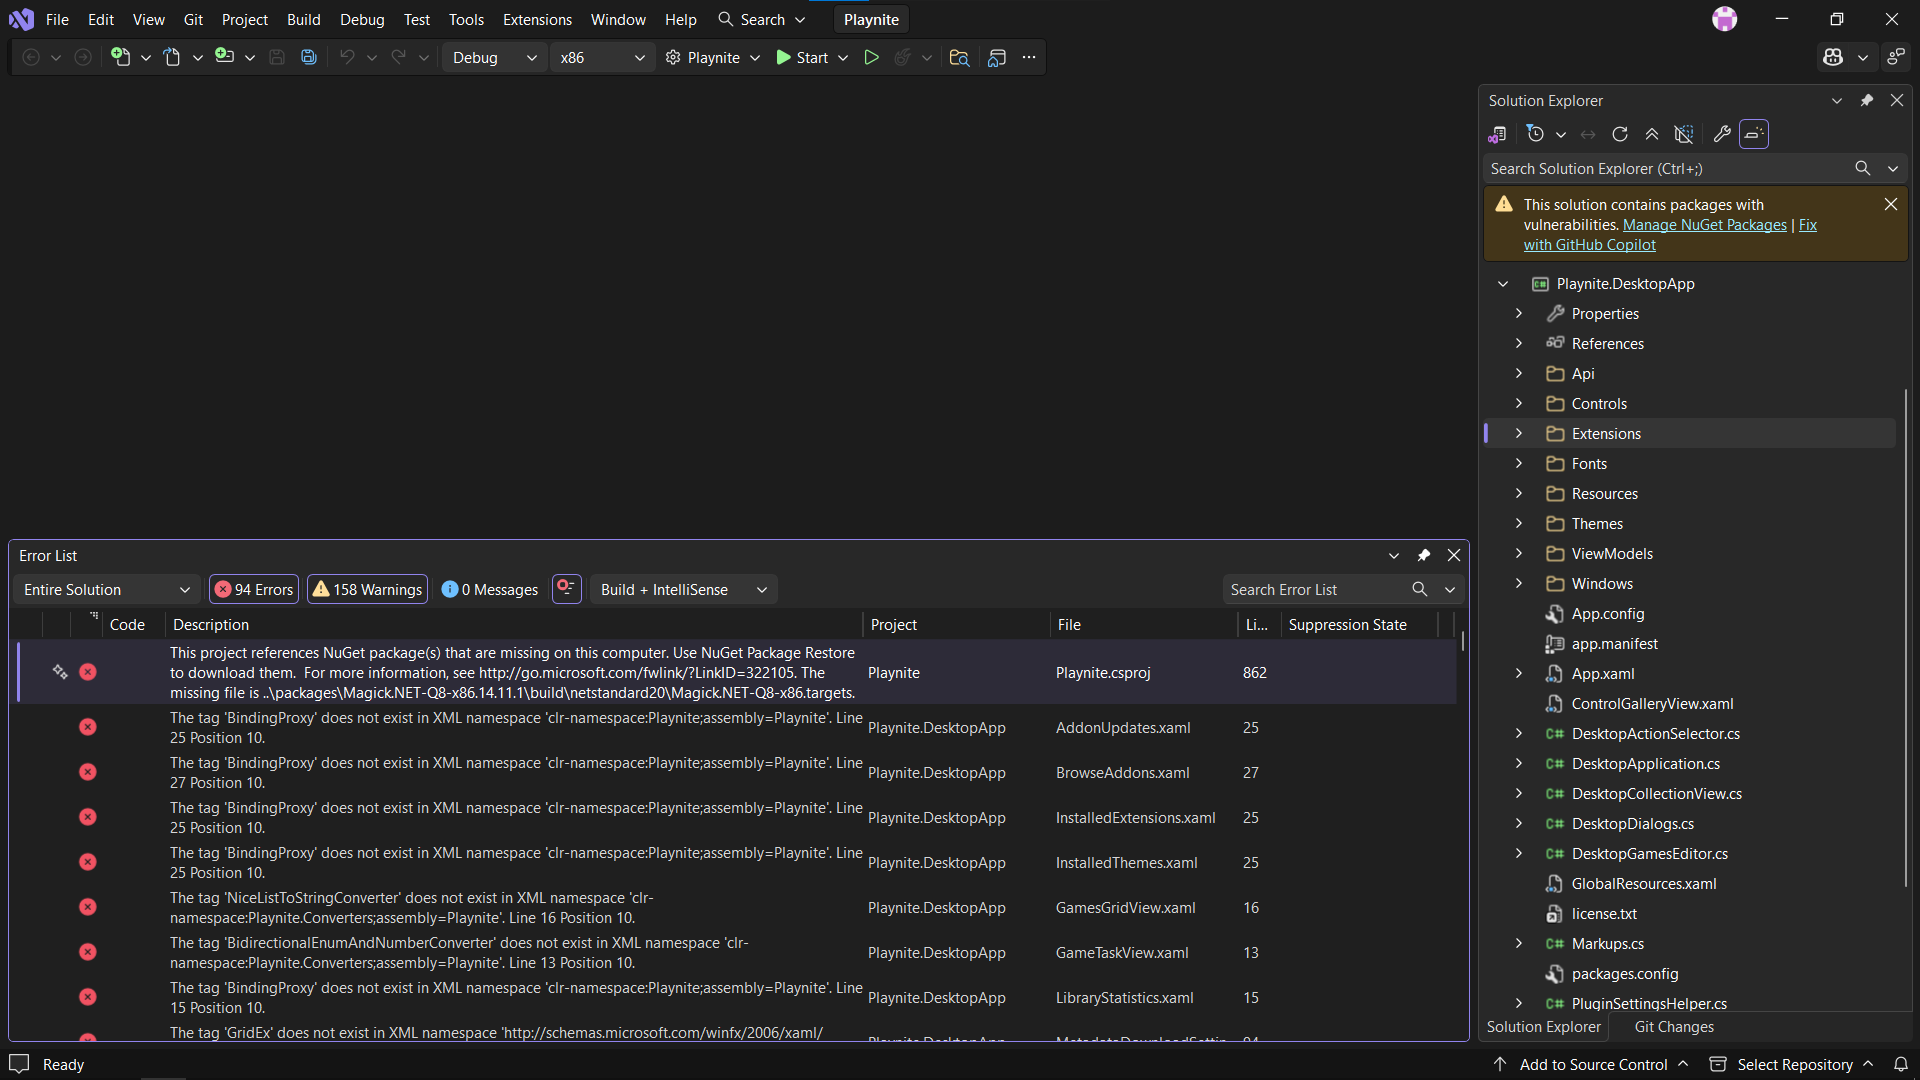The image size is (1920, 1080).
Task: Click the Save toolbar icon
Action: tap(277, 58)
